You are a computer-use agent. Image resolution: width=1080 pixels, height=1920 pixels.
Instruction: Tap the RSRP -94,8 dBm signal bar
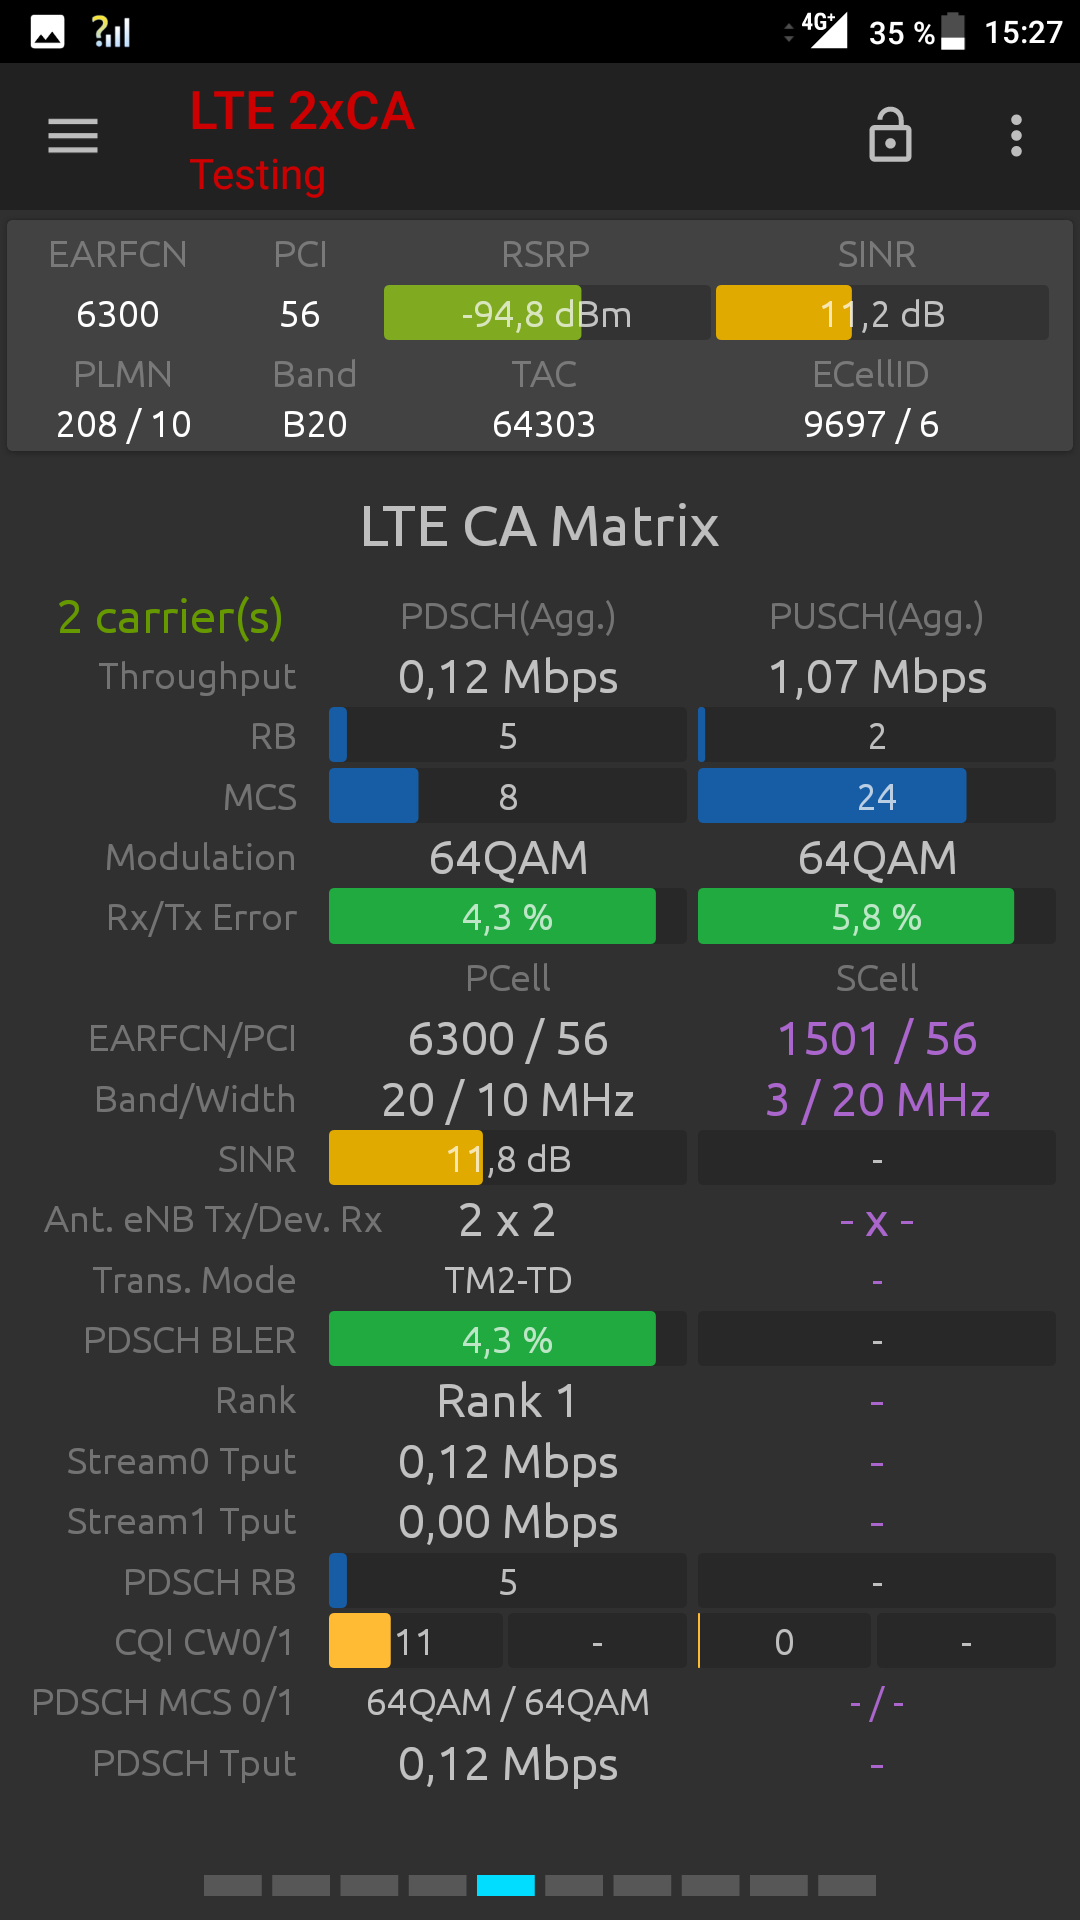click(x=546, y=313)
